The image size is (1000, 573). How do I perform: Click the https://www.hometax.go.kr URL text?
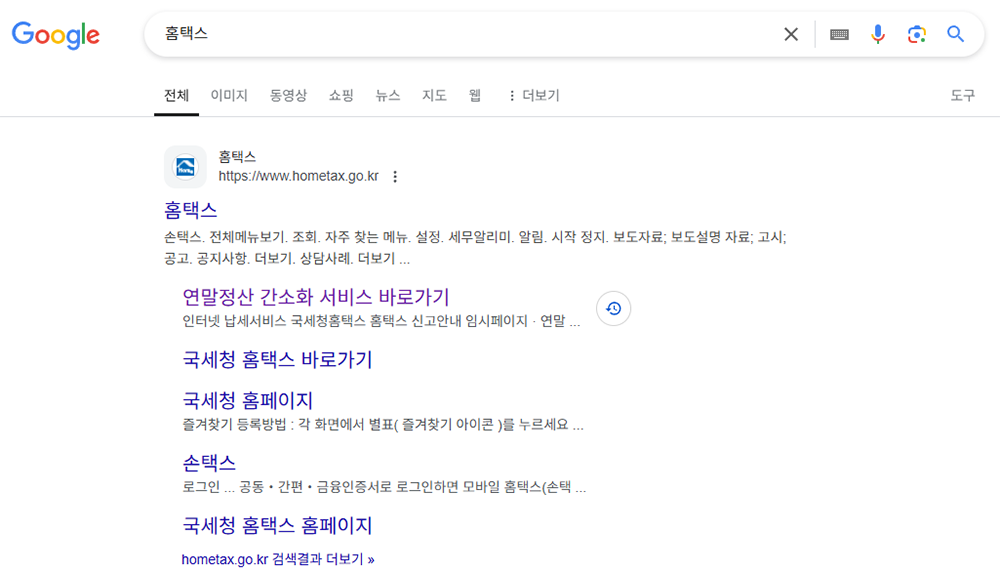pyautogui.click(x=298, y=176)
